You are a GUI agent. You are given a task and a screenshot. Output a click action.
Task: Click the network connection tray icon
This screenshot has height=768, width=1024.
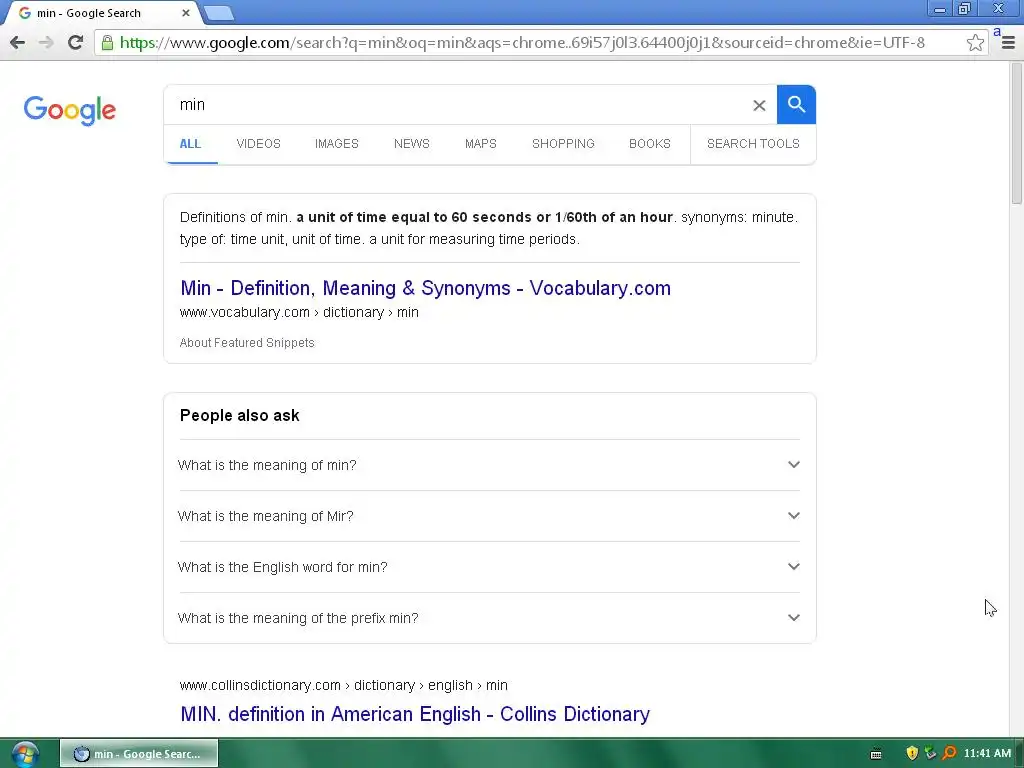[930, 753]
